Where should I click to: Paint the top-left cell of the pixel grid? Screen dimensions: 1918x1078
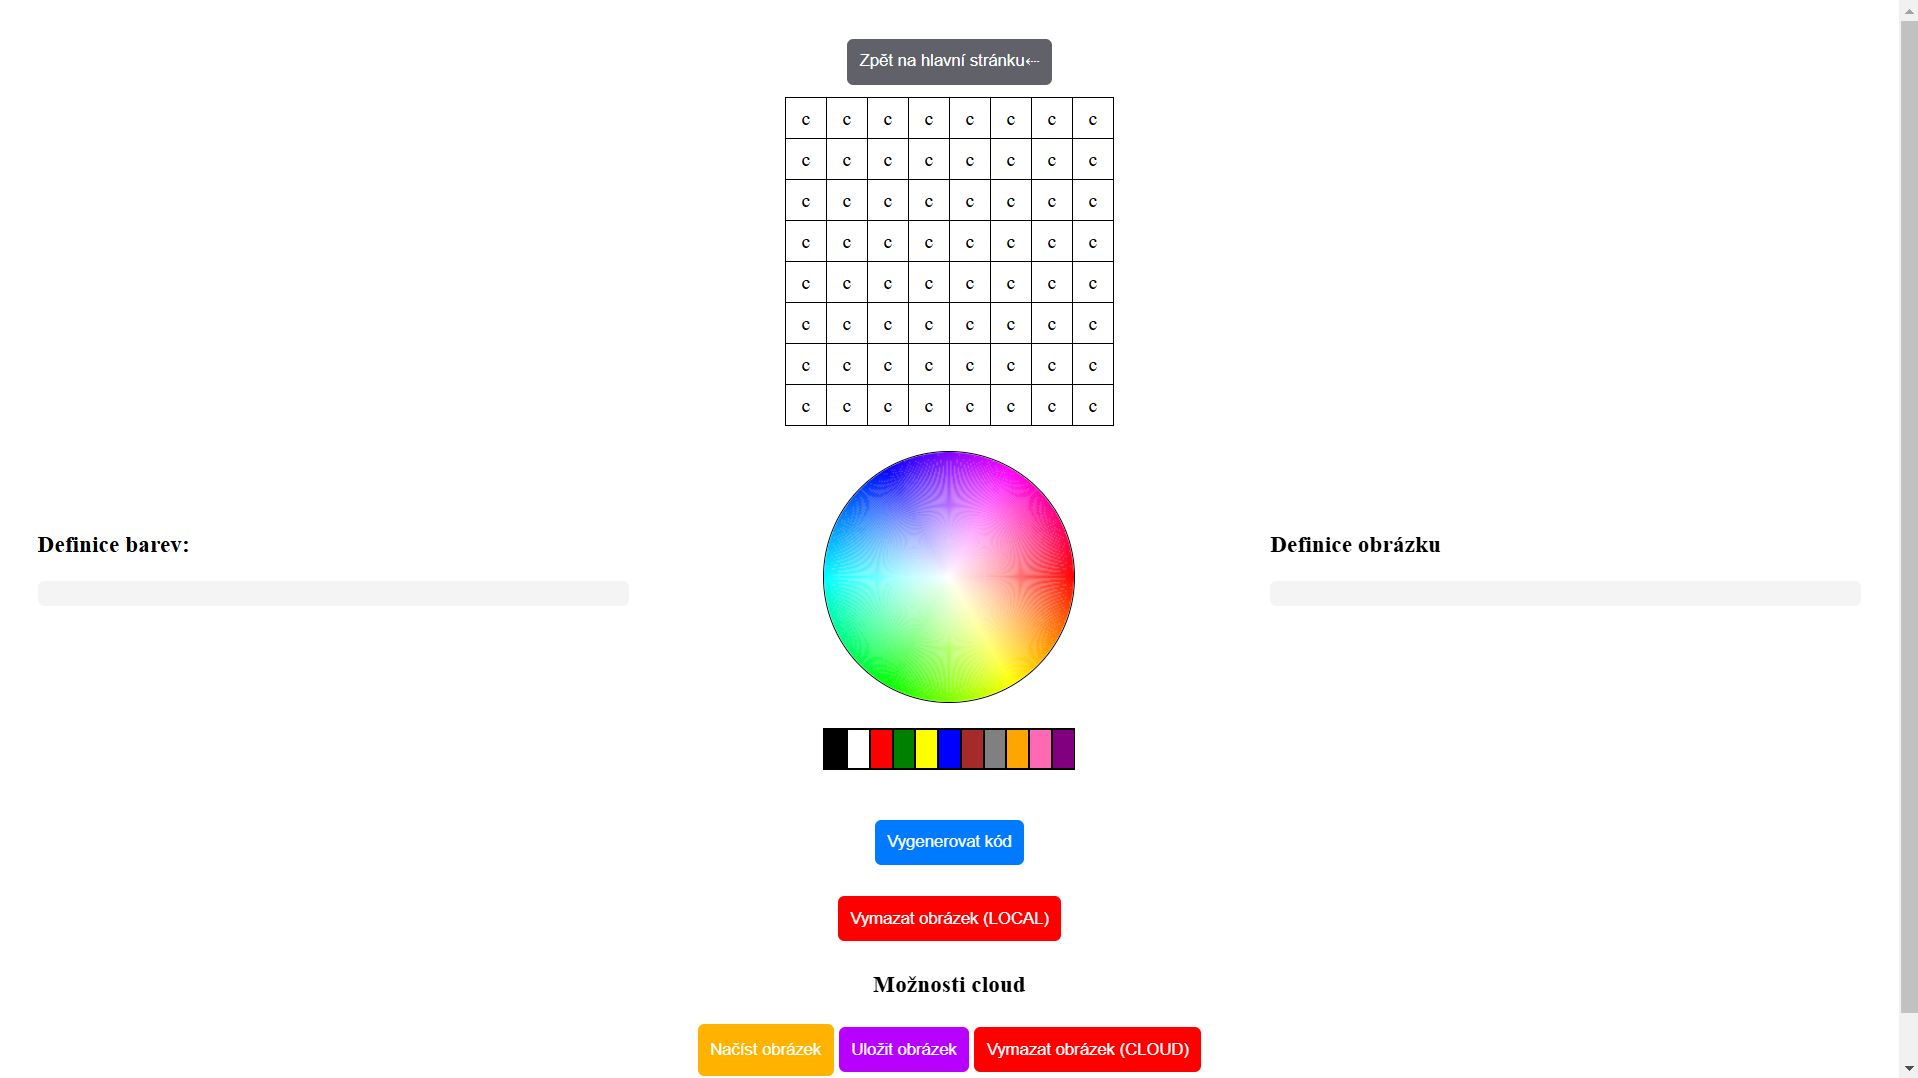806,119
